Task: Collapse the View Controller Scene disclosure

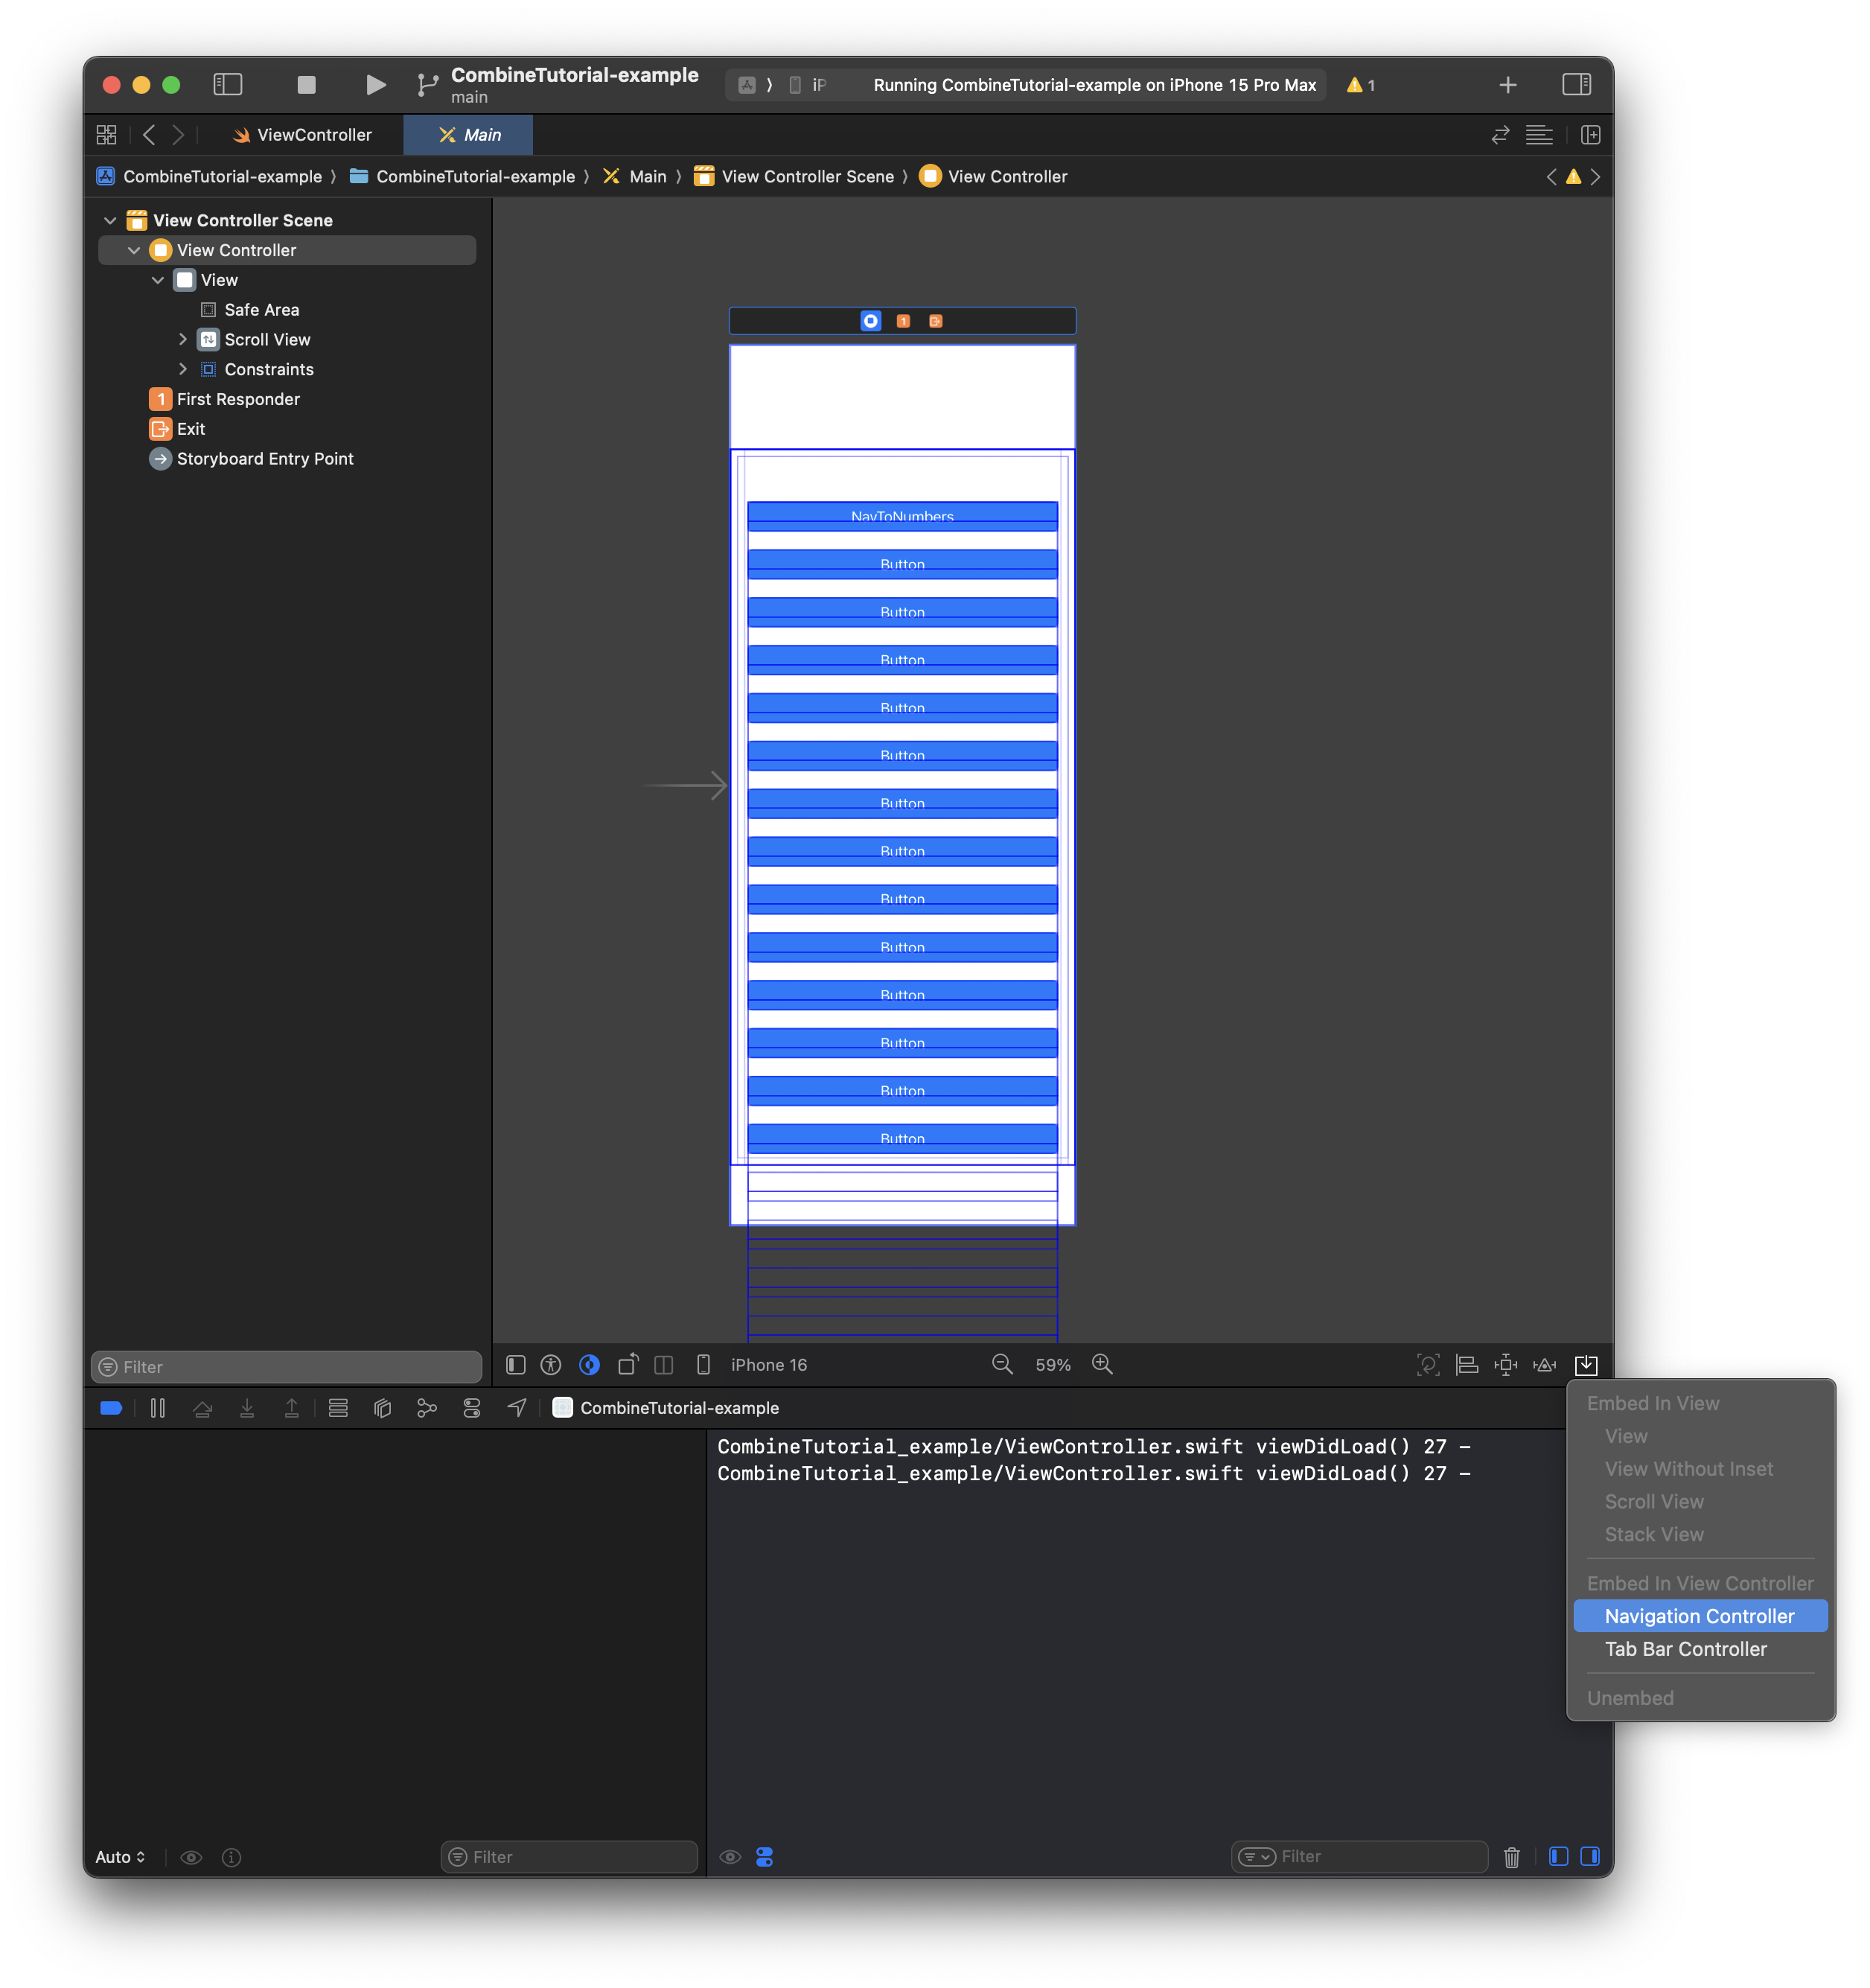Action: click(x=110, y=221)
